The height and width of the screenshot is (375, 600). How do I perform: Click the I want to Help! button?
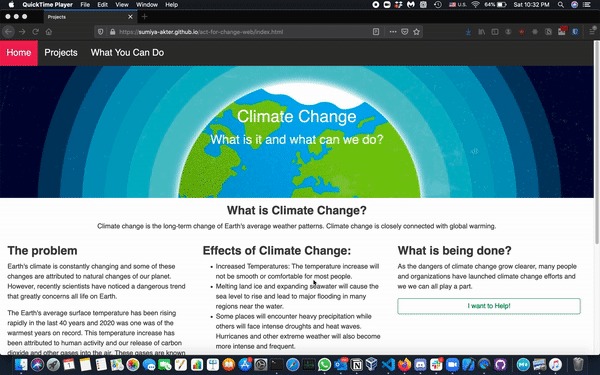coord(489,306)
